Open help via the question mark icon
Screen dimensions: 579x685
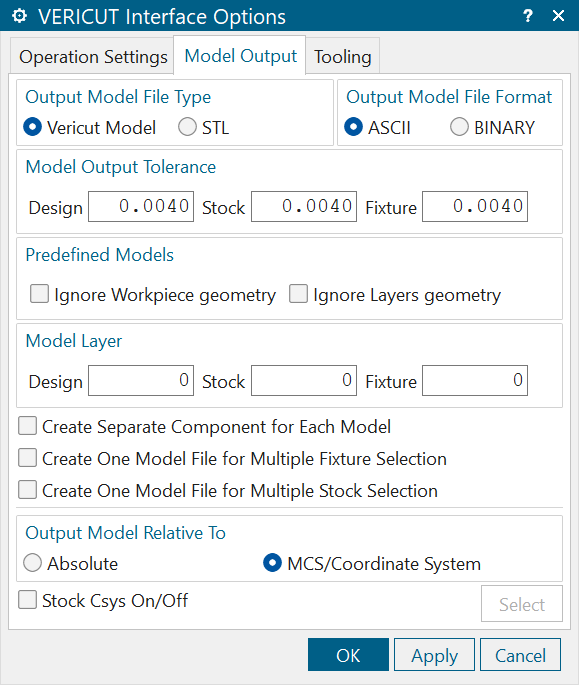click(528, 16)
